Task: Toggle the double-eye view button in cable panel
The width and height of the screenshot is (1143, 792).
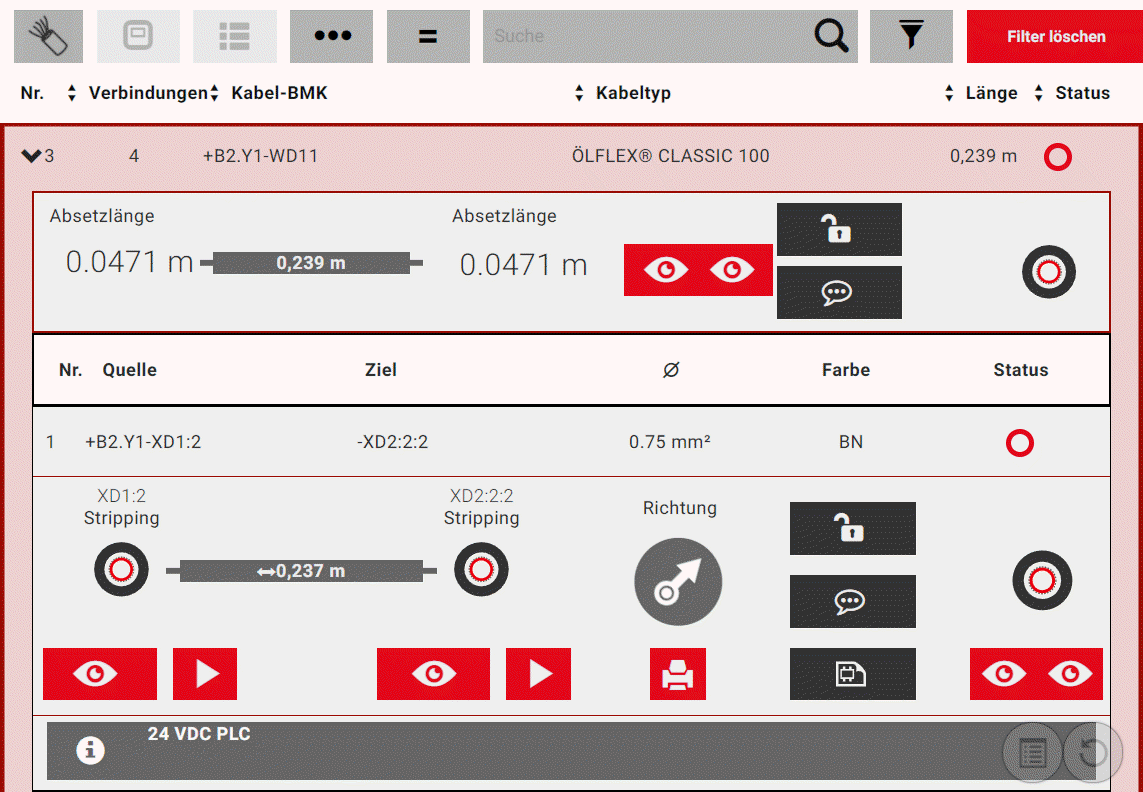Action: point(698,270)
